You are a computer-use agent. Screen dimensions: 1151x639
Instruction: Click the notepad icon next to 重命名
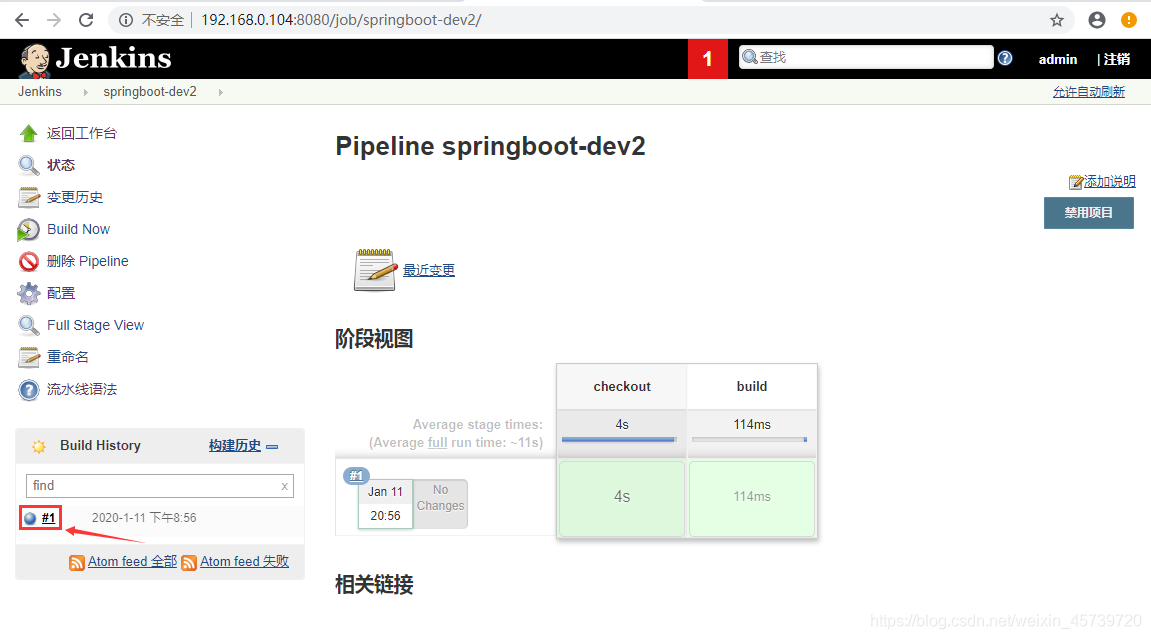click(x=29, y=357)
